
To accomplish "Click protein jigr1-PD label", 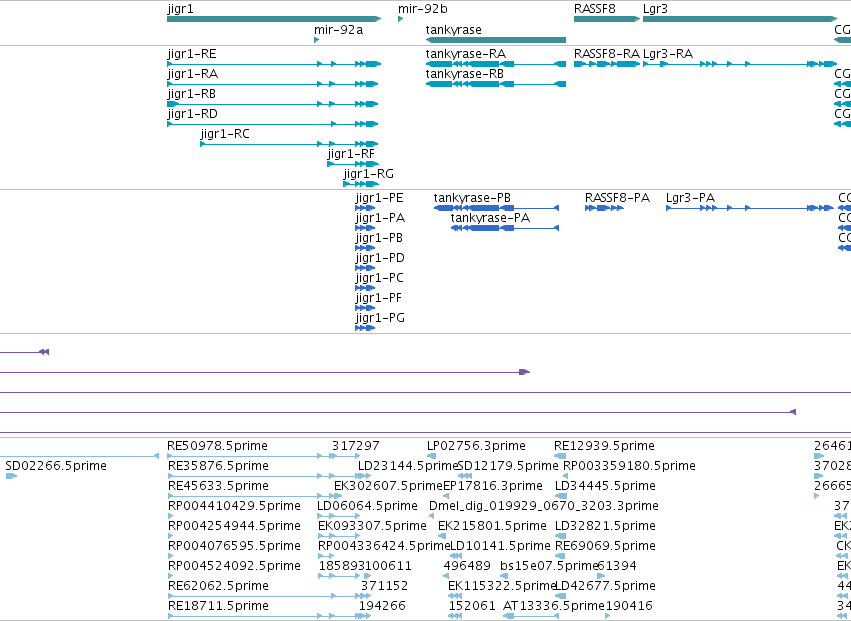I will (380, 258).
